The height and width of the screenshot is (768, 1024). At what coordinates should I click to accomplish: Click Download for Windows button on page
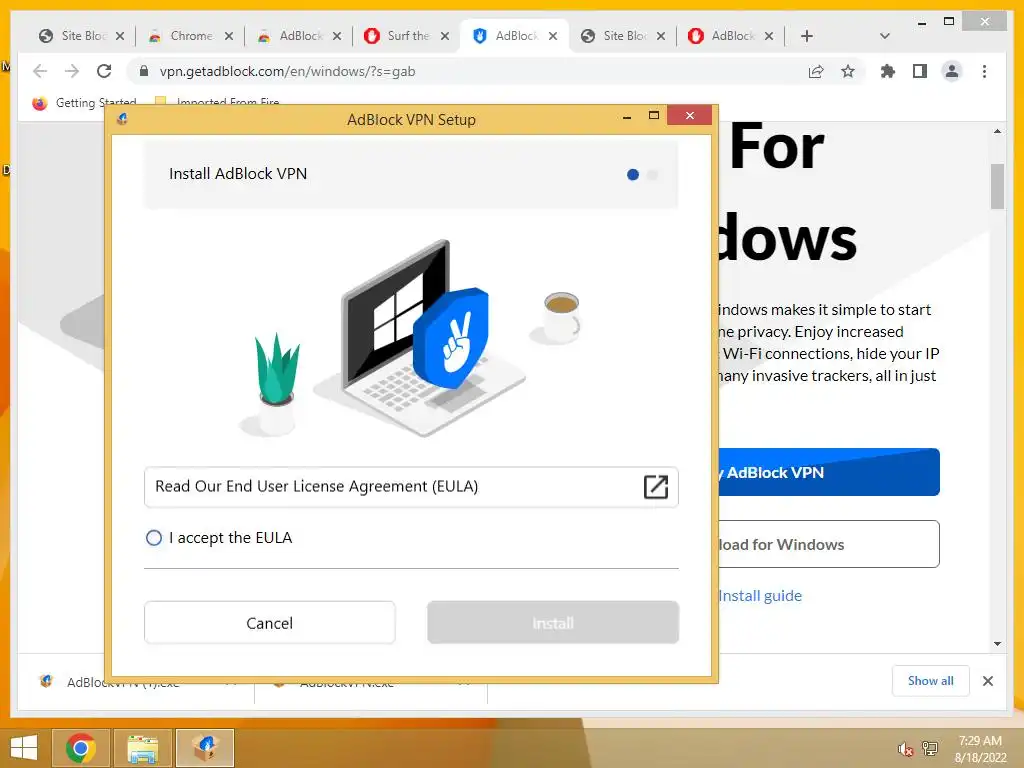click(x=828, y=544)
